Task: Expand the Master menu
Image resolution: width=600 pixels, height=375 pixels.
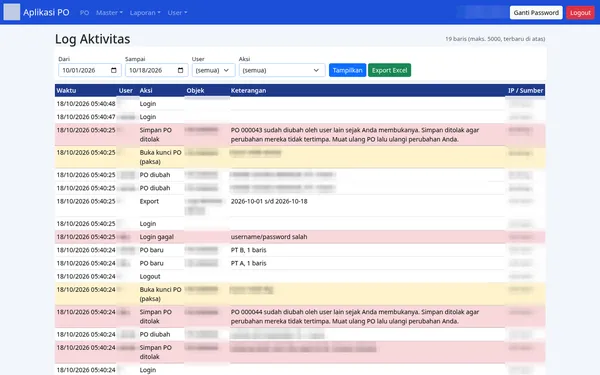Action: coord(109,13)
